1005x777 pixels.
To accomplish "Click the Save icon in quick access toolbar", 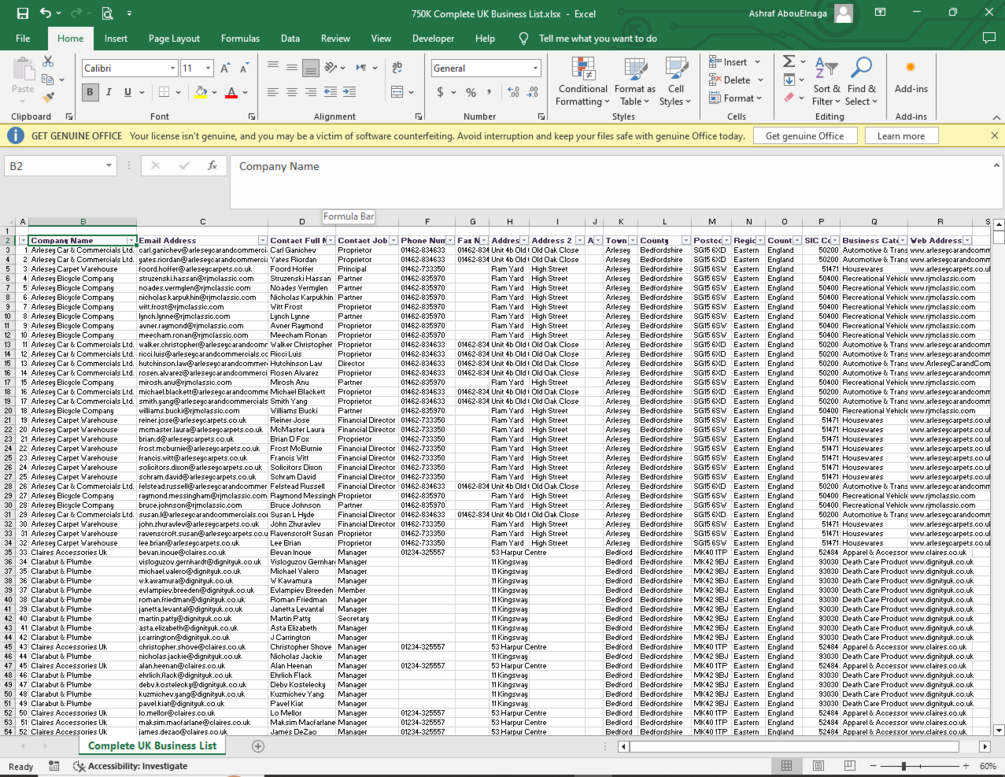I will point(22,13).
